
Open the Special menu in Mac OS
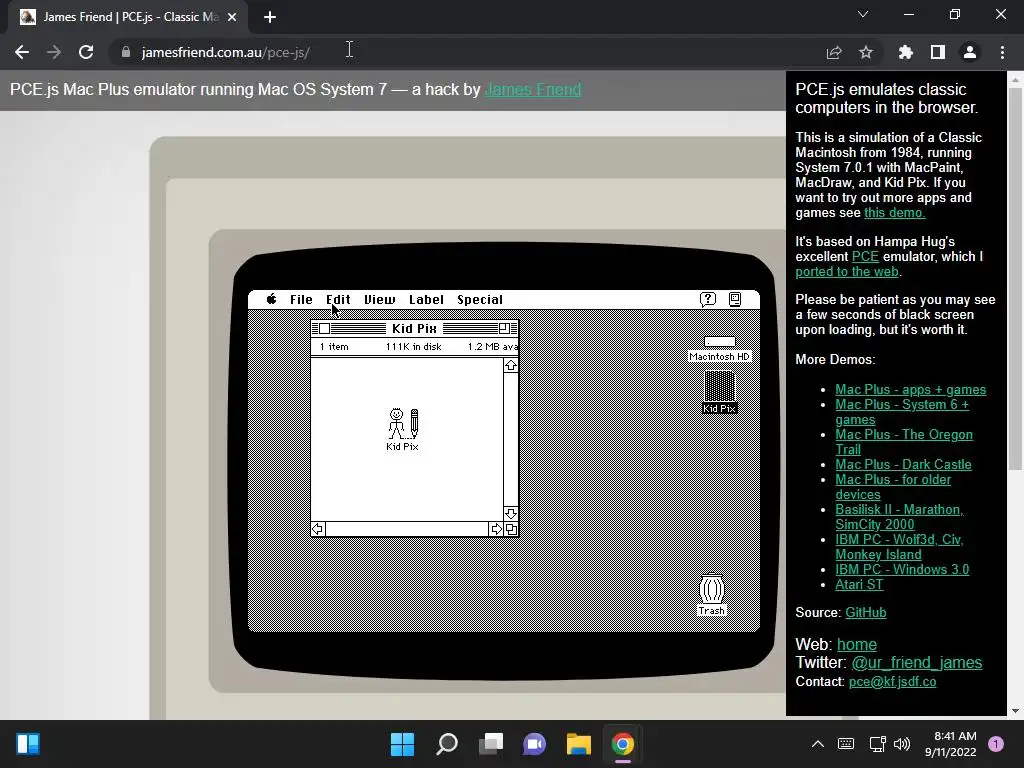pyautogui.click(x=479, y=300)
